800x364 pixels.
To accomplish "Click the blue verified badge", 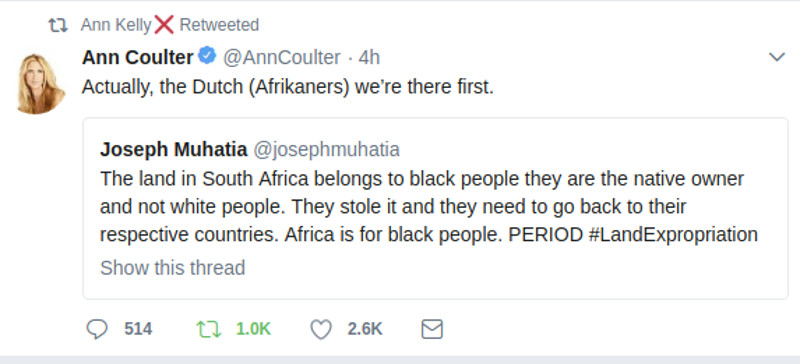I will (207, 56).
